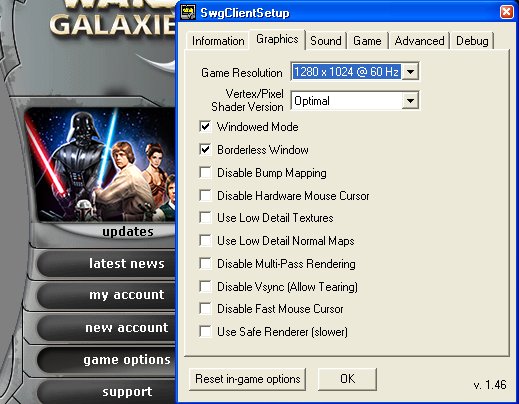
Task: Open the Advanced tab
Action: pos(419,41)
